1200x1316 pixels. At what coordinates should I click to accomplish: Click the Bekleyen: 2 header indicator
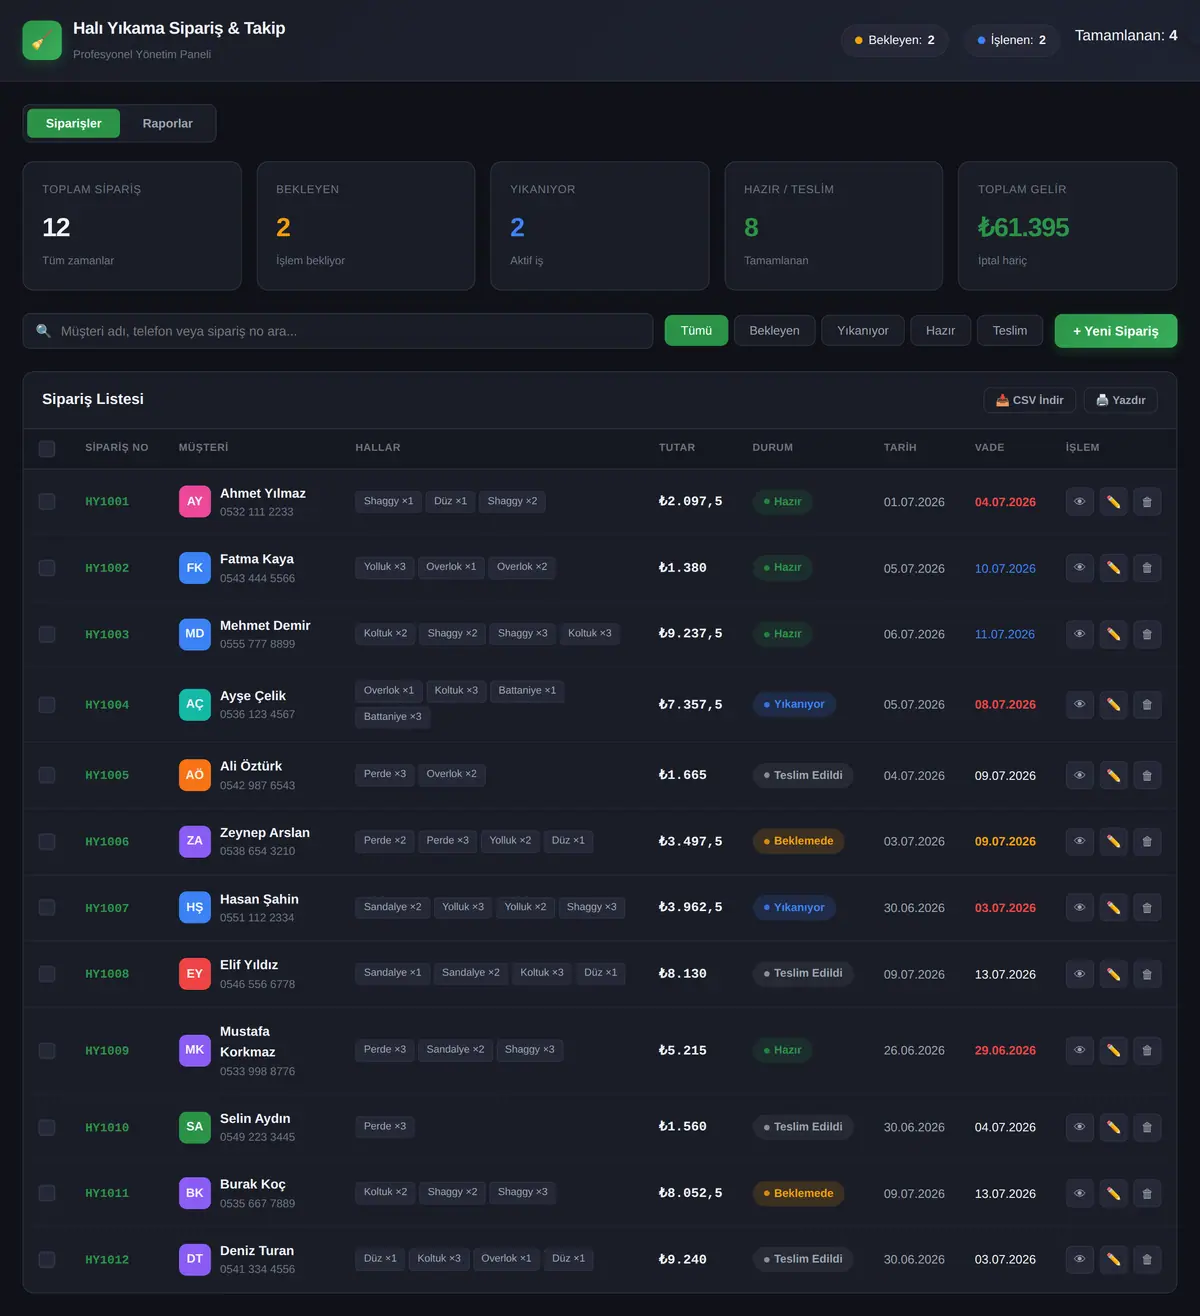point(895,40)
